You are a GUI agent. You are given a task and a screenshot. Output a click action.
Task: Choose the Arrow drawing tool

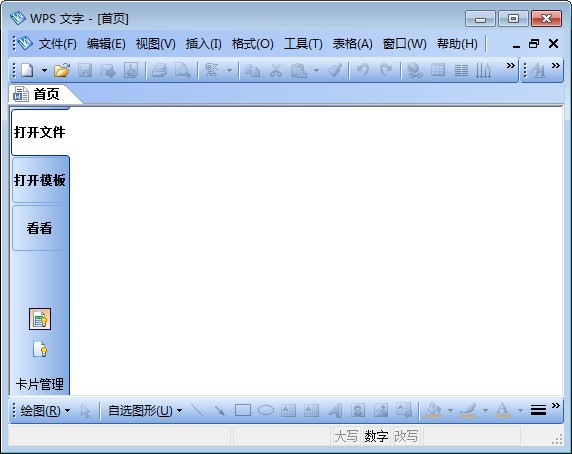[x=220, y=410]
